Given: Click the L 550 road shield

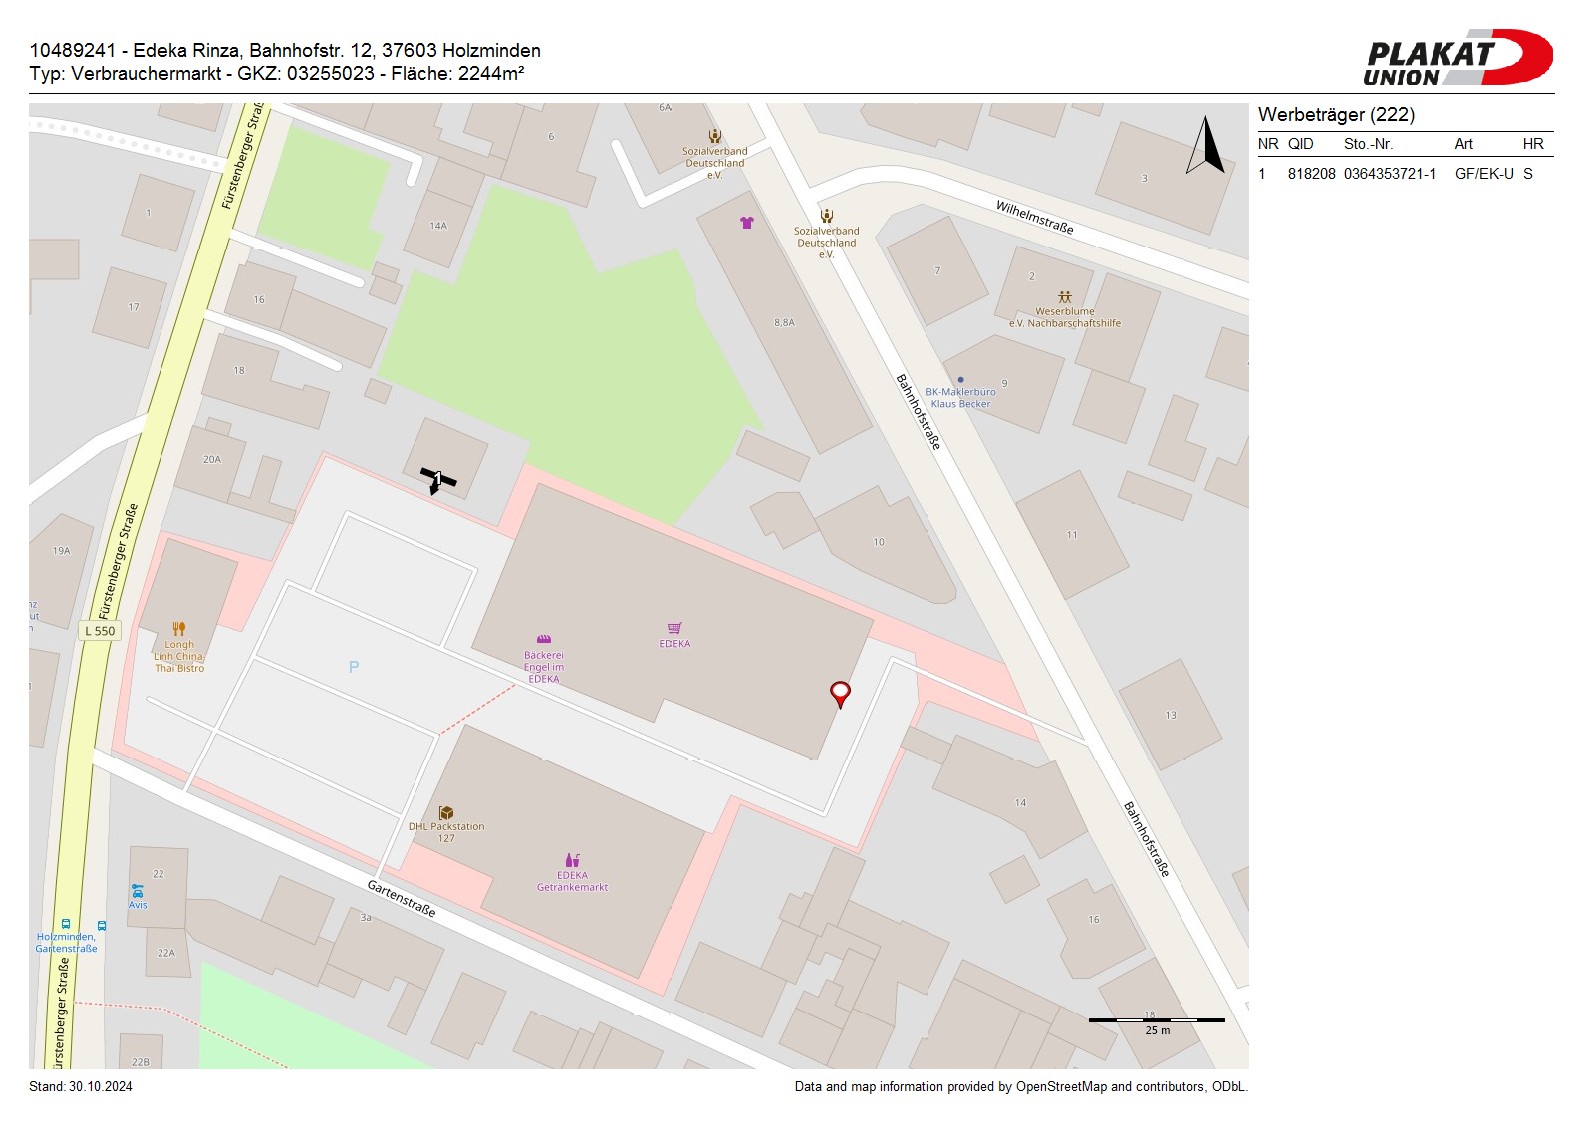Looking at the screenshot, I should tap(100, 631).
